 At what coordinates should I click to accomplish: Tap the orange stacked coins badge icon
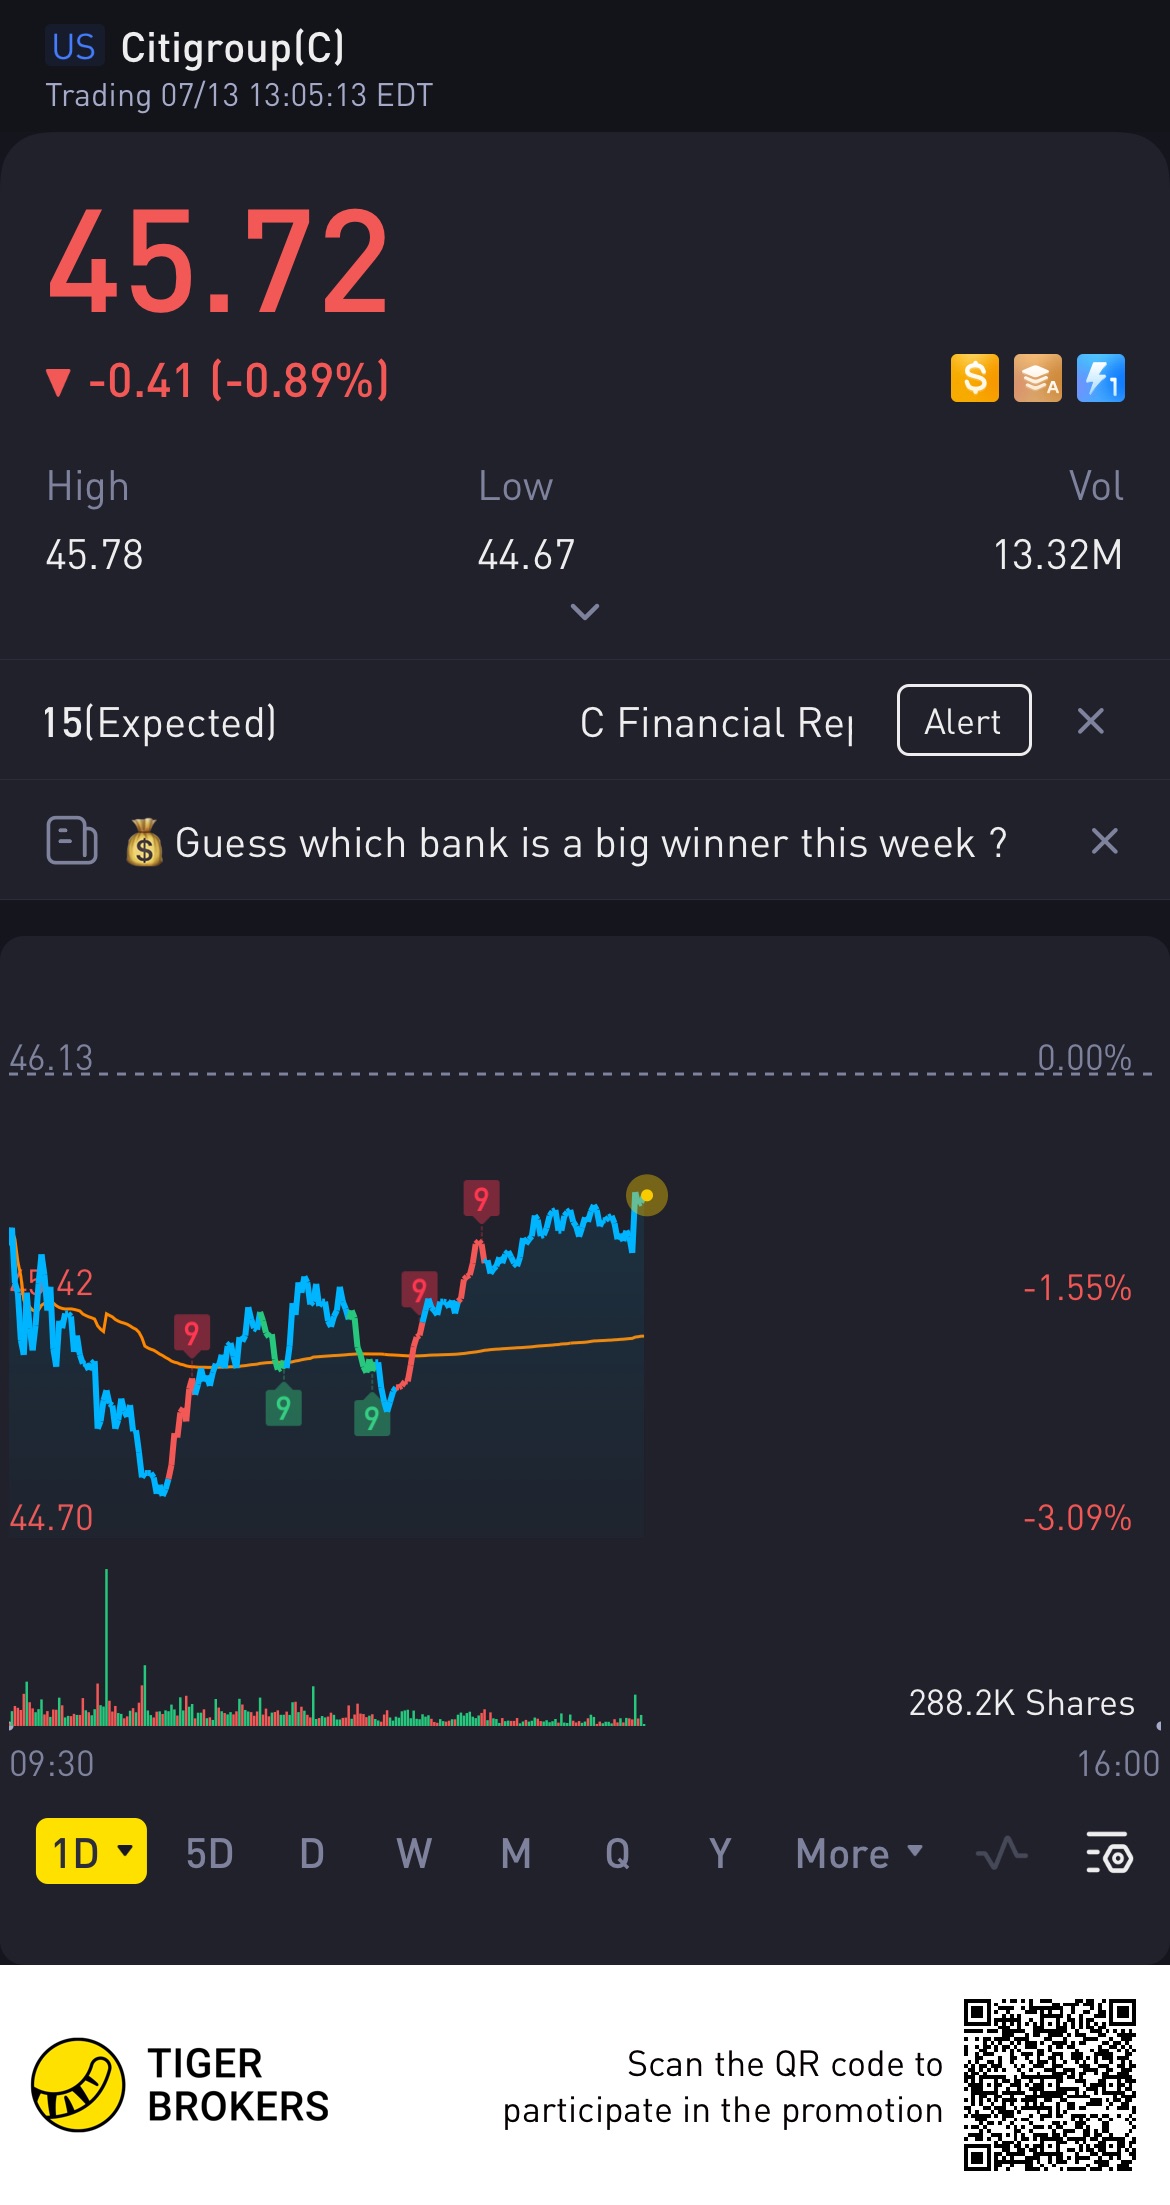pos(1037,379)
